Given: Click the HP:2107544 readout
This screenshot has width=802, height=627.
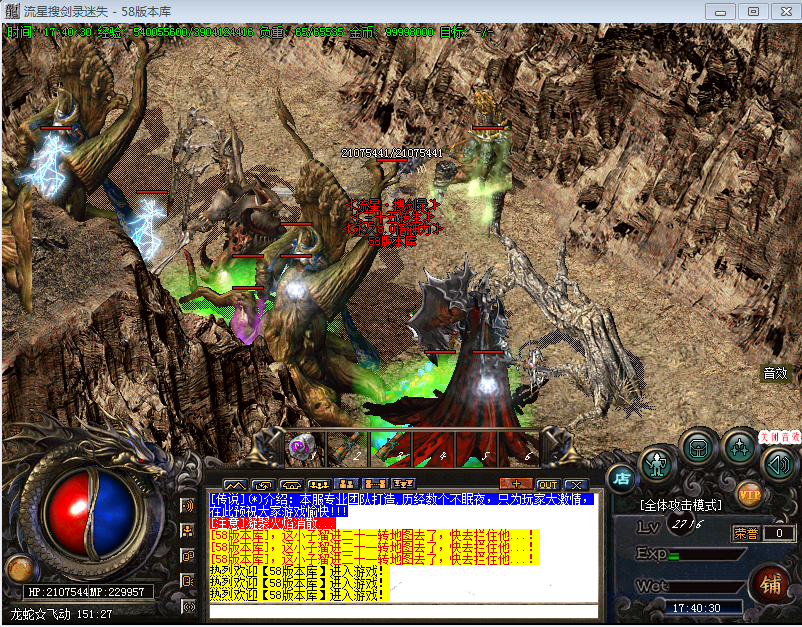Looking at the screenshot, I should (59, 592).
